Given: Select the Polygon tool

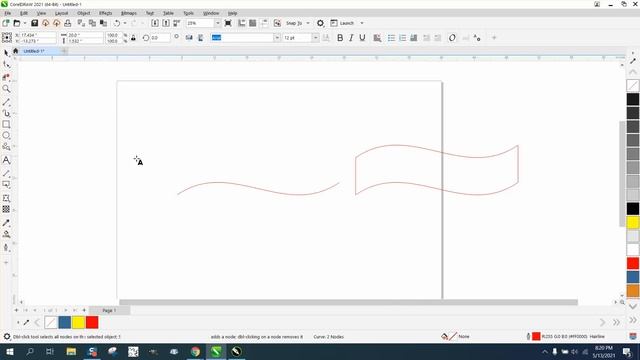Looking at the screenshot, I should pyautogui.click(x=6, y=147).
